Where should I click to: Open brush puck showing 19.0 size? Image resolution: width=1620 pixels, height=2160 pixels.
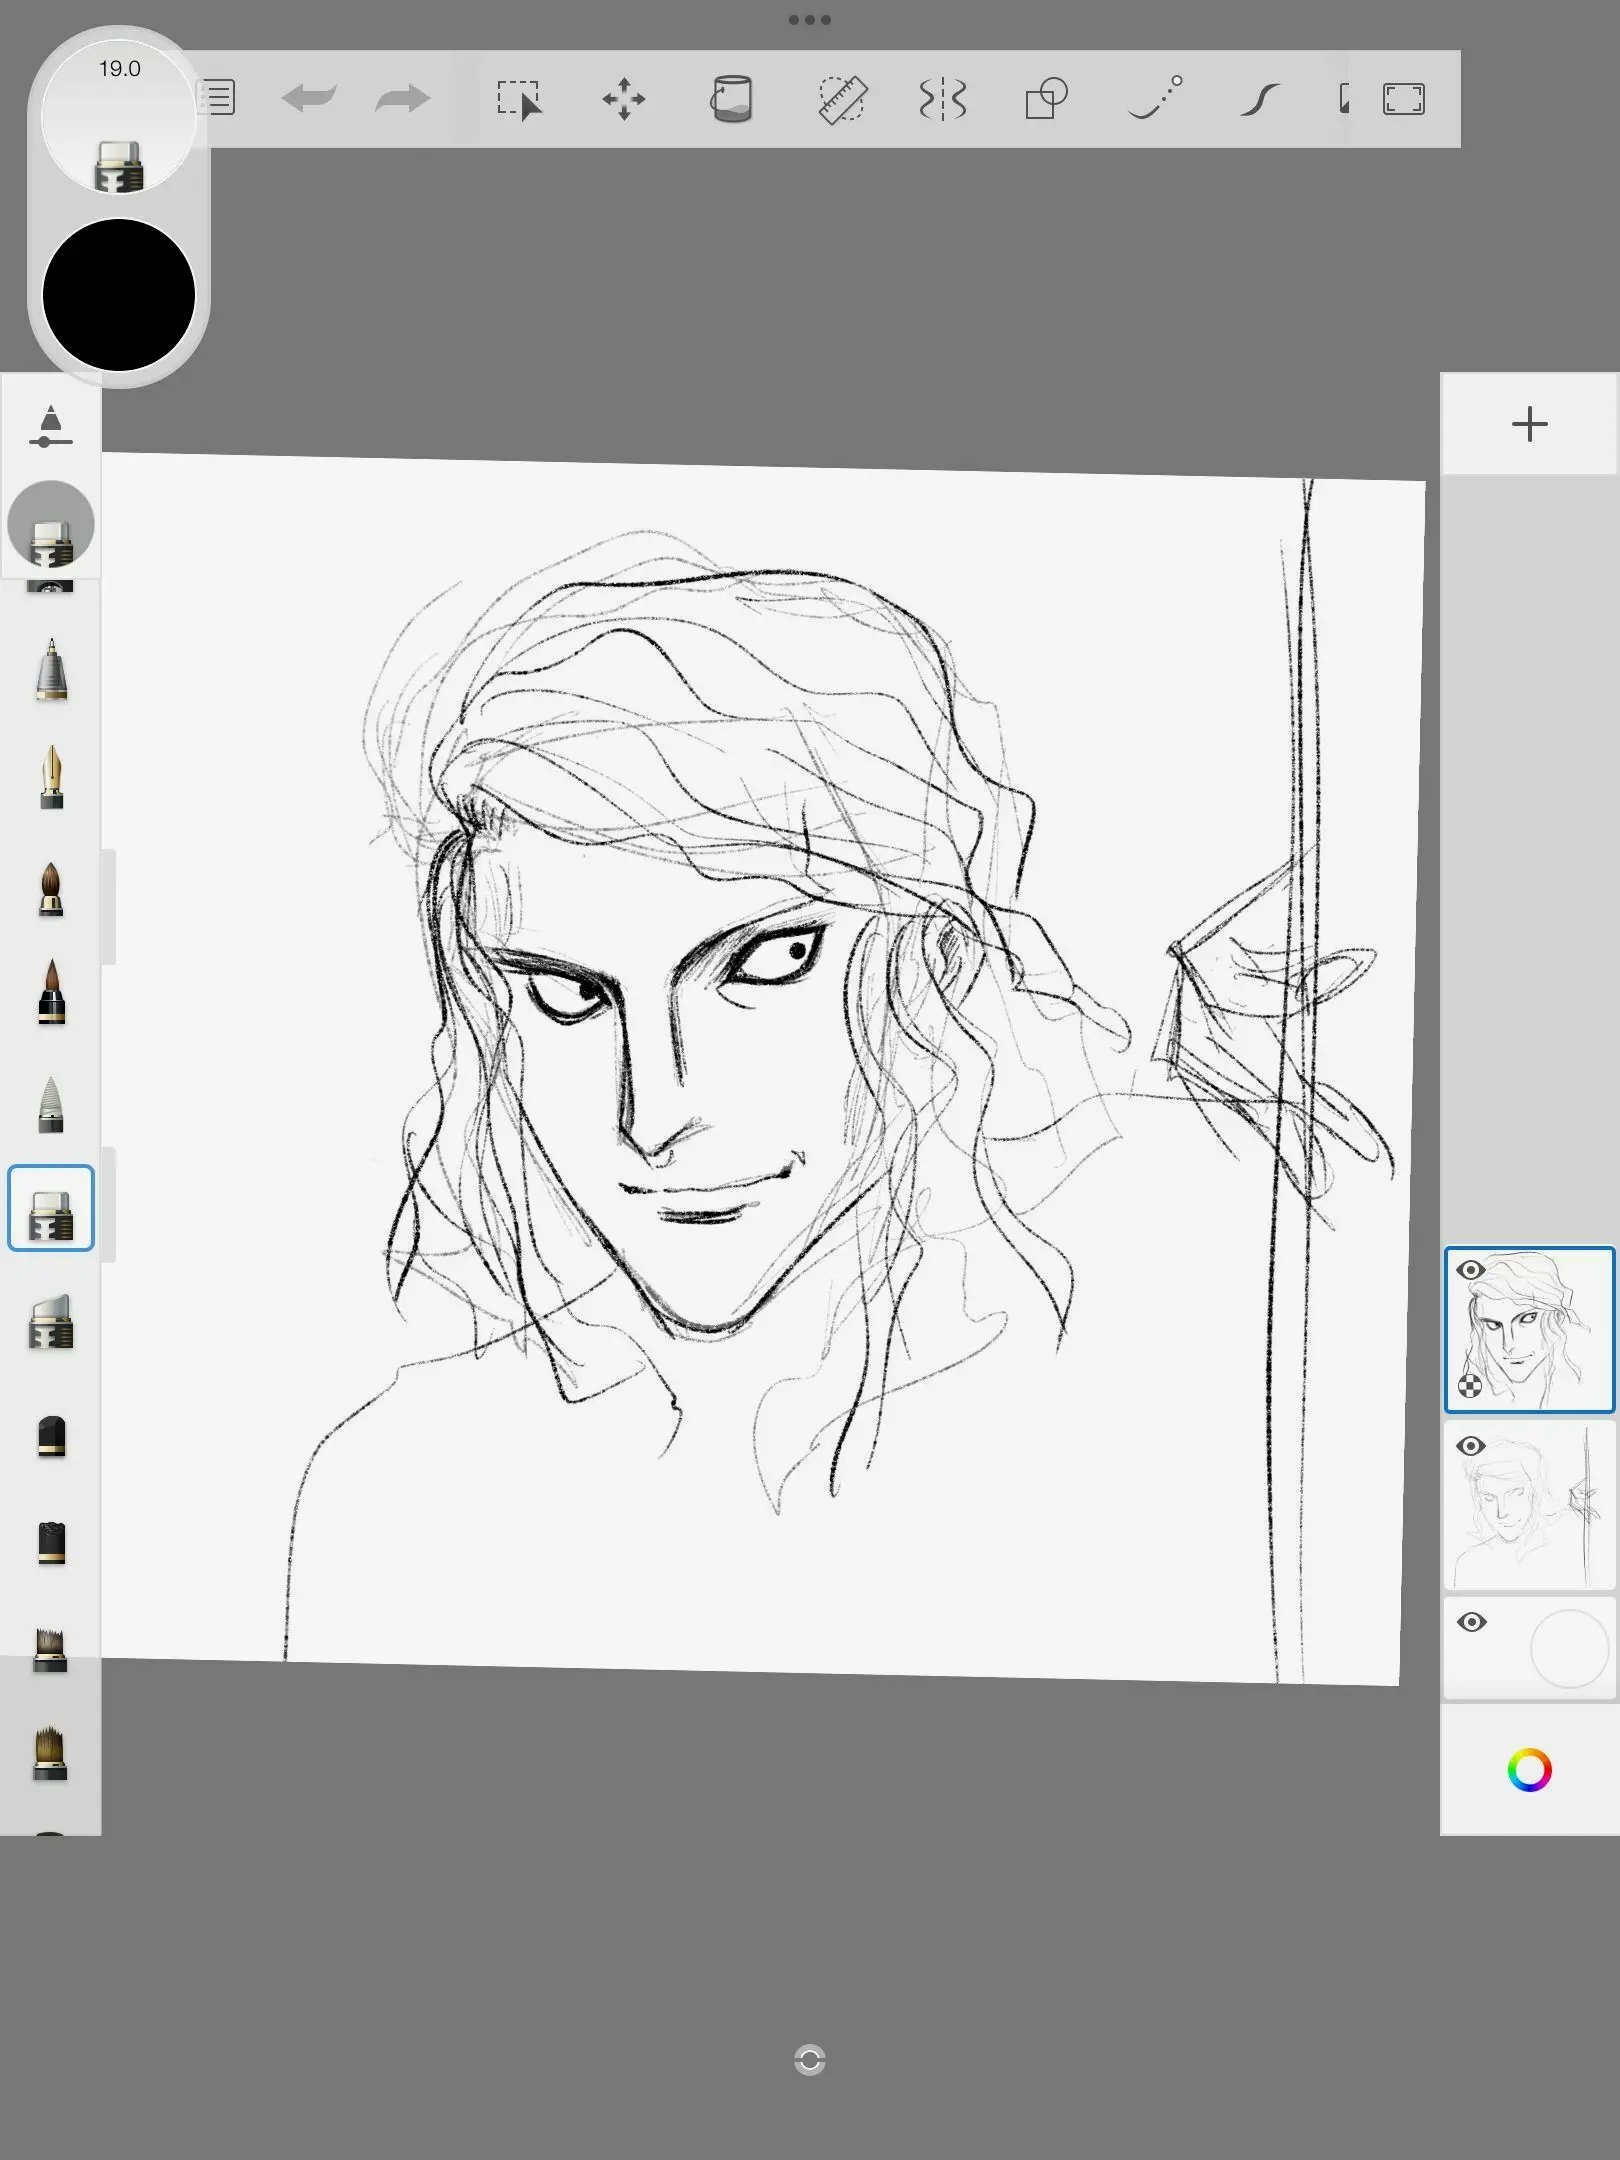(119, 117)
